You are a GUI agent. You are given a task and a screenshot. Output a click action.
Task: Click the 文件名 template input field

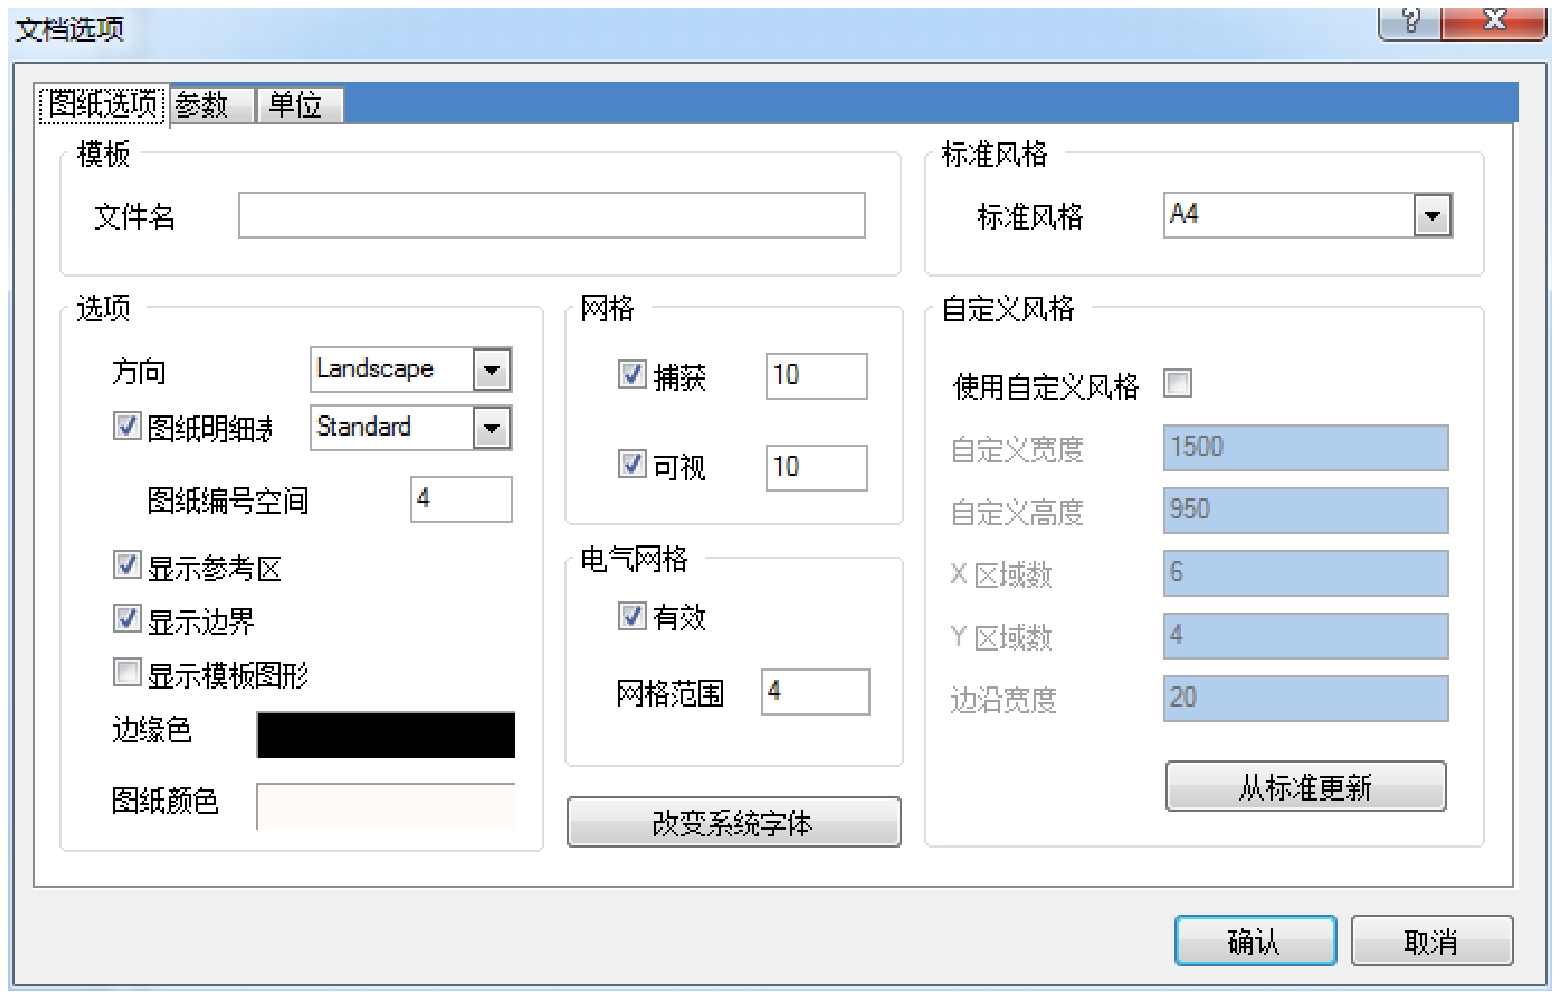tap(551, 216)
